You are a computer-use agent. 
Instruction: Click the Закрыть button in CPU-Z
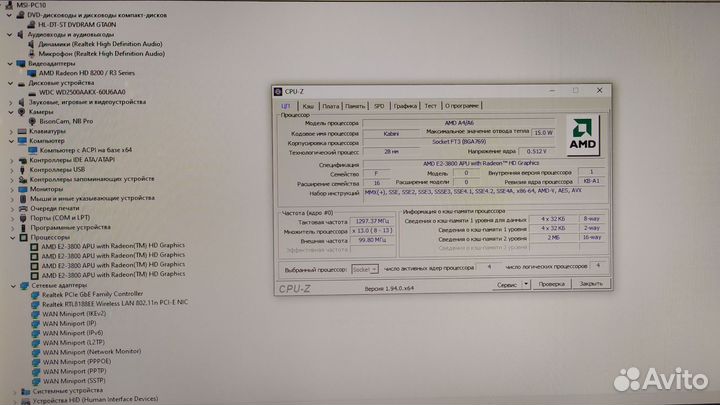point(591,284)
